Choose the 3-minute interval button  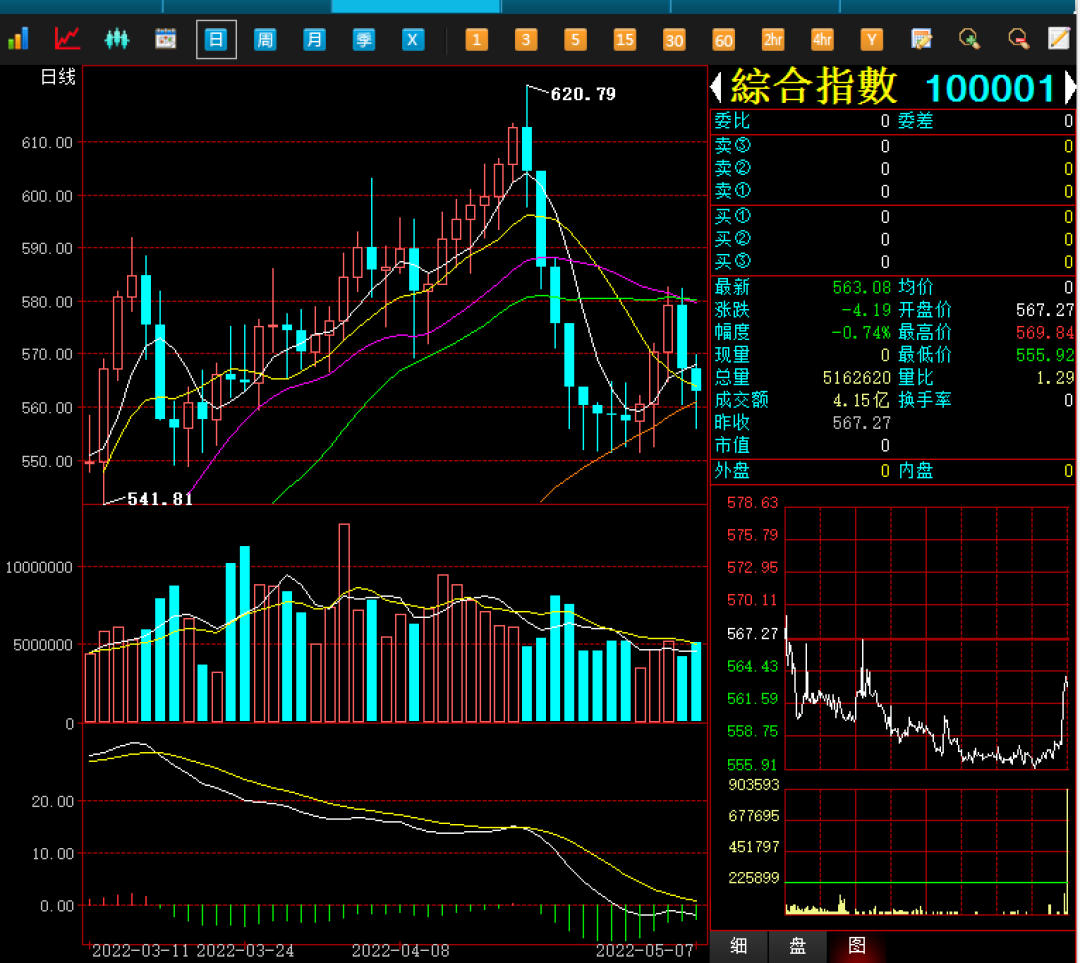(526, 39)
